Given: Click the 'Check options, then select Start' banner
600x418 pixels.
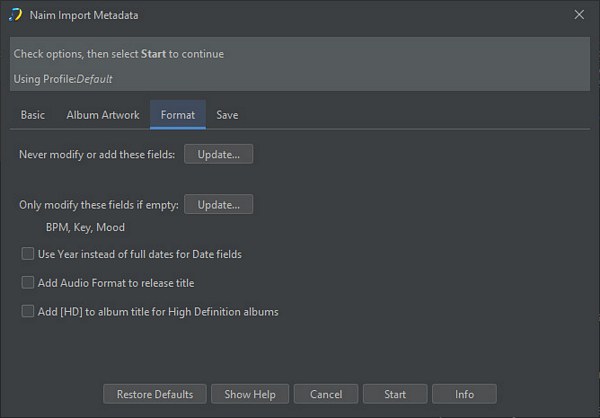Looking at the screenshot, I should click(x=118, y=53).
